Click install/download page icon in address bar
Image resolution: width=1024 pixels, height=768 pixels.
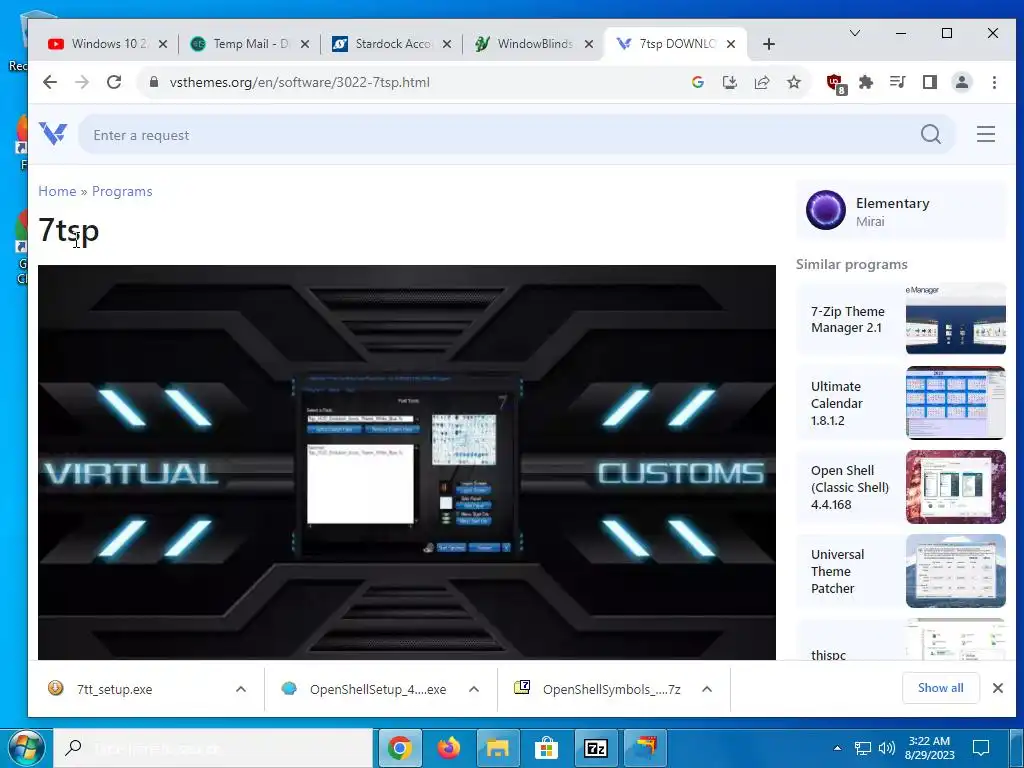(x=729, y=82)
